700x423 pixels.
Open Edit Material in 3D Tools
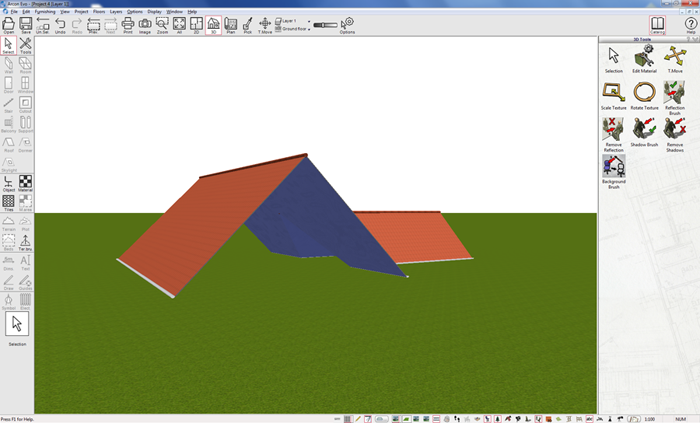coord(644,59)
